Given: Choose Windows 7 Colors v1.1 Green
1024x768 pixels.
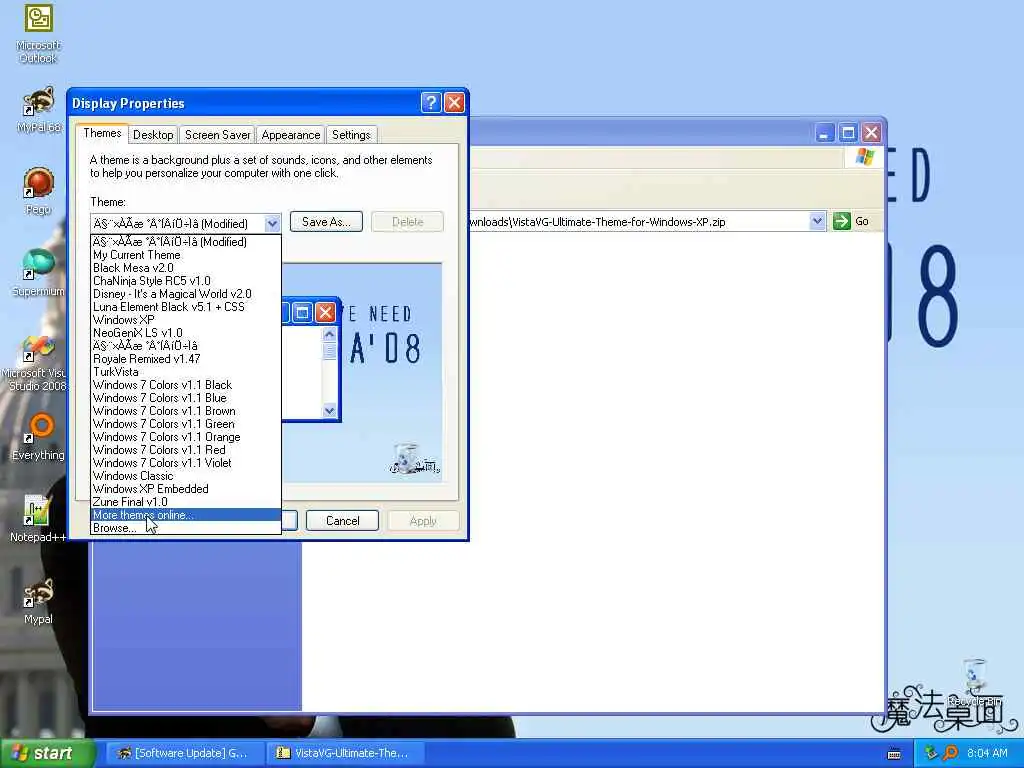Looking at the screenshot, I should click(185, 424).
